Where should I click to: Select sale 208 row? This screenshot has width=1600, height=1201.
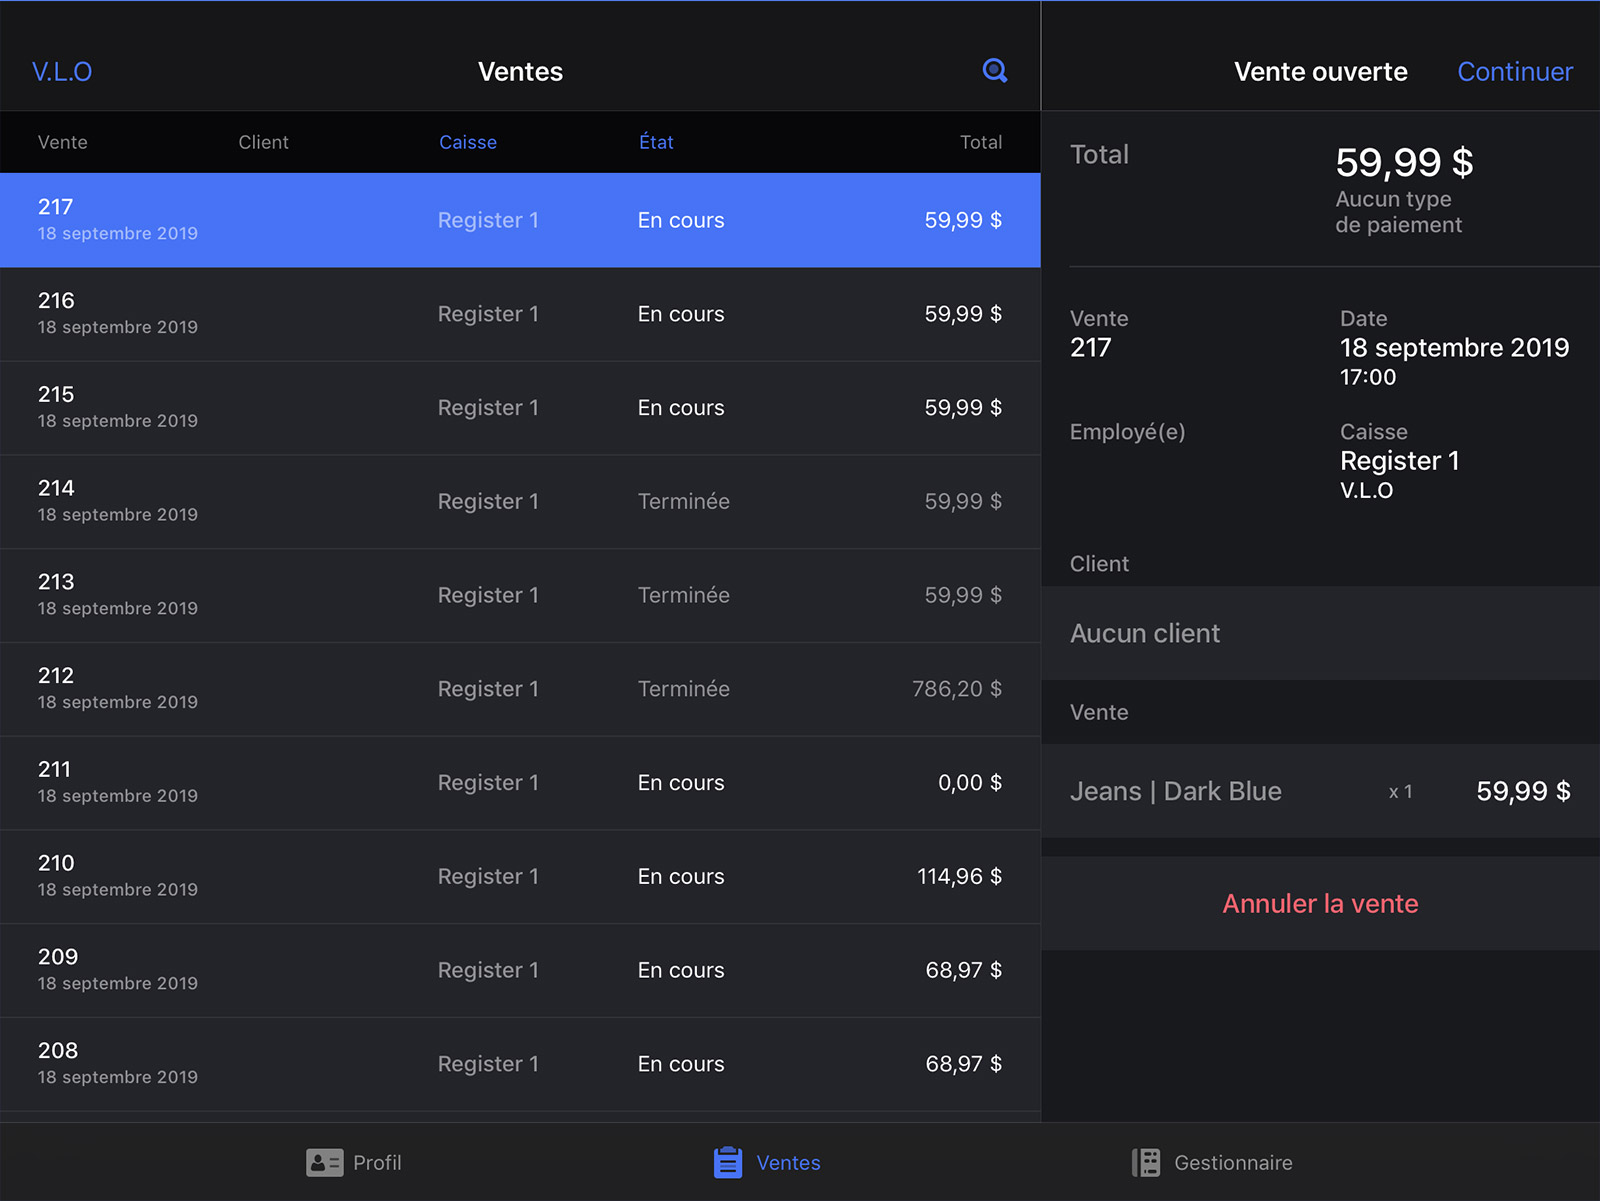click(x=520, y=1064)
